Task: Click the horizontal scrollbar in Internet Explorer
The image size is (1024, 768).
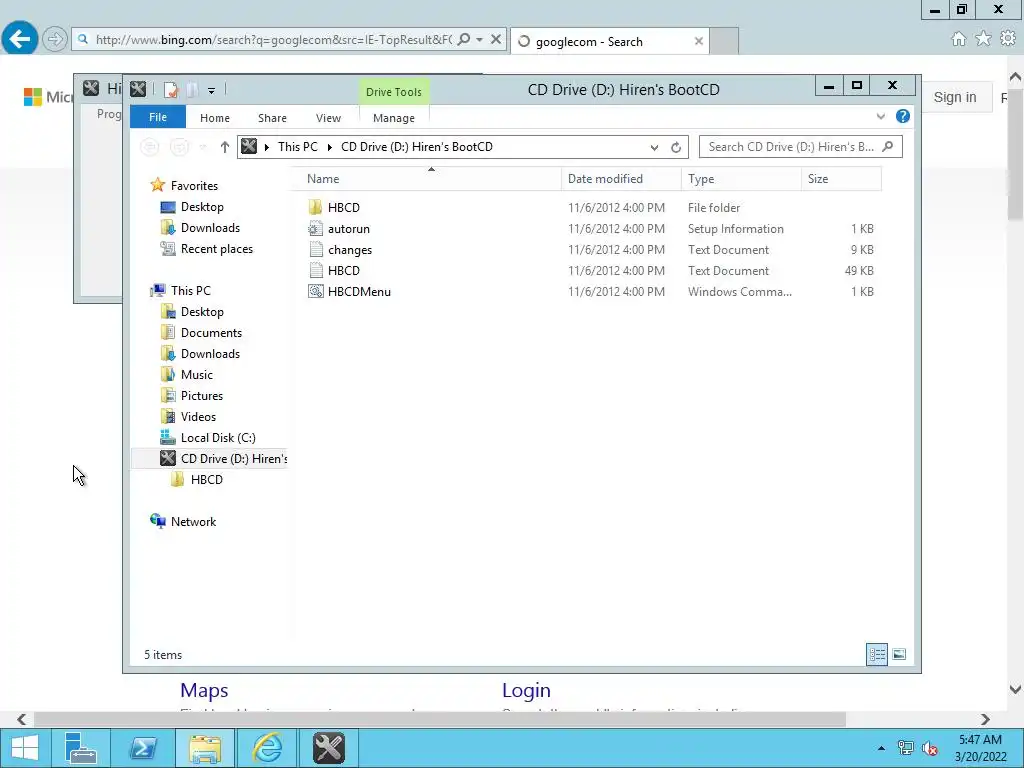Action: pos(440,719)
